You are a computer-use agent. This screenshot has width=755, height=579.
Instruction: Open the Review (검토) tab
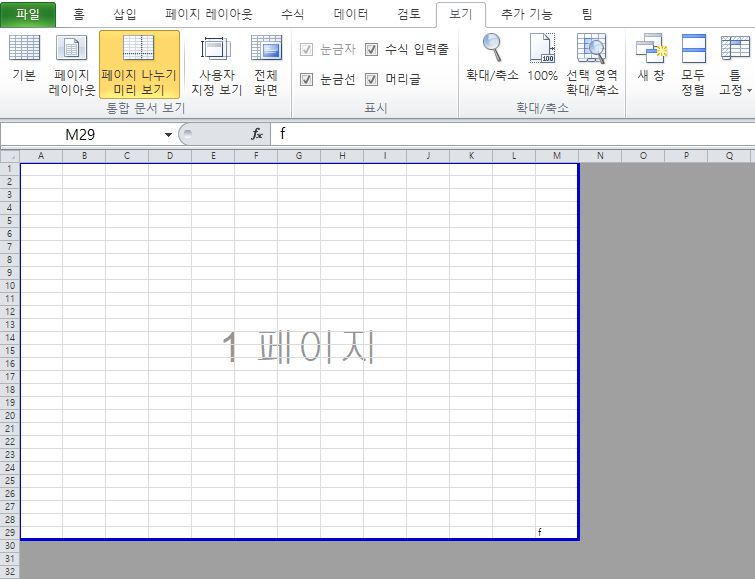pos(409,14)
